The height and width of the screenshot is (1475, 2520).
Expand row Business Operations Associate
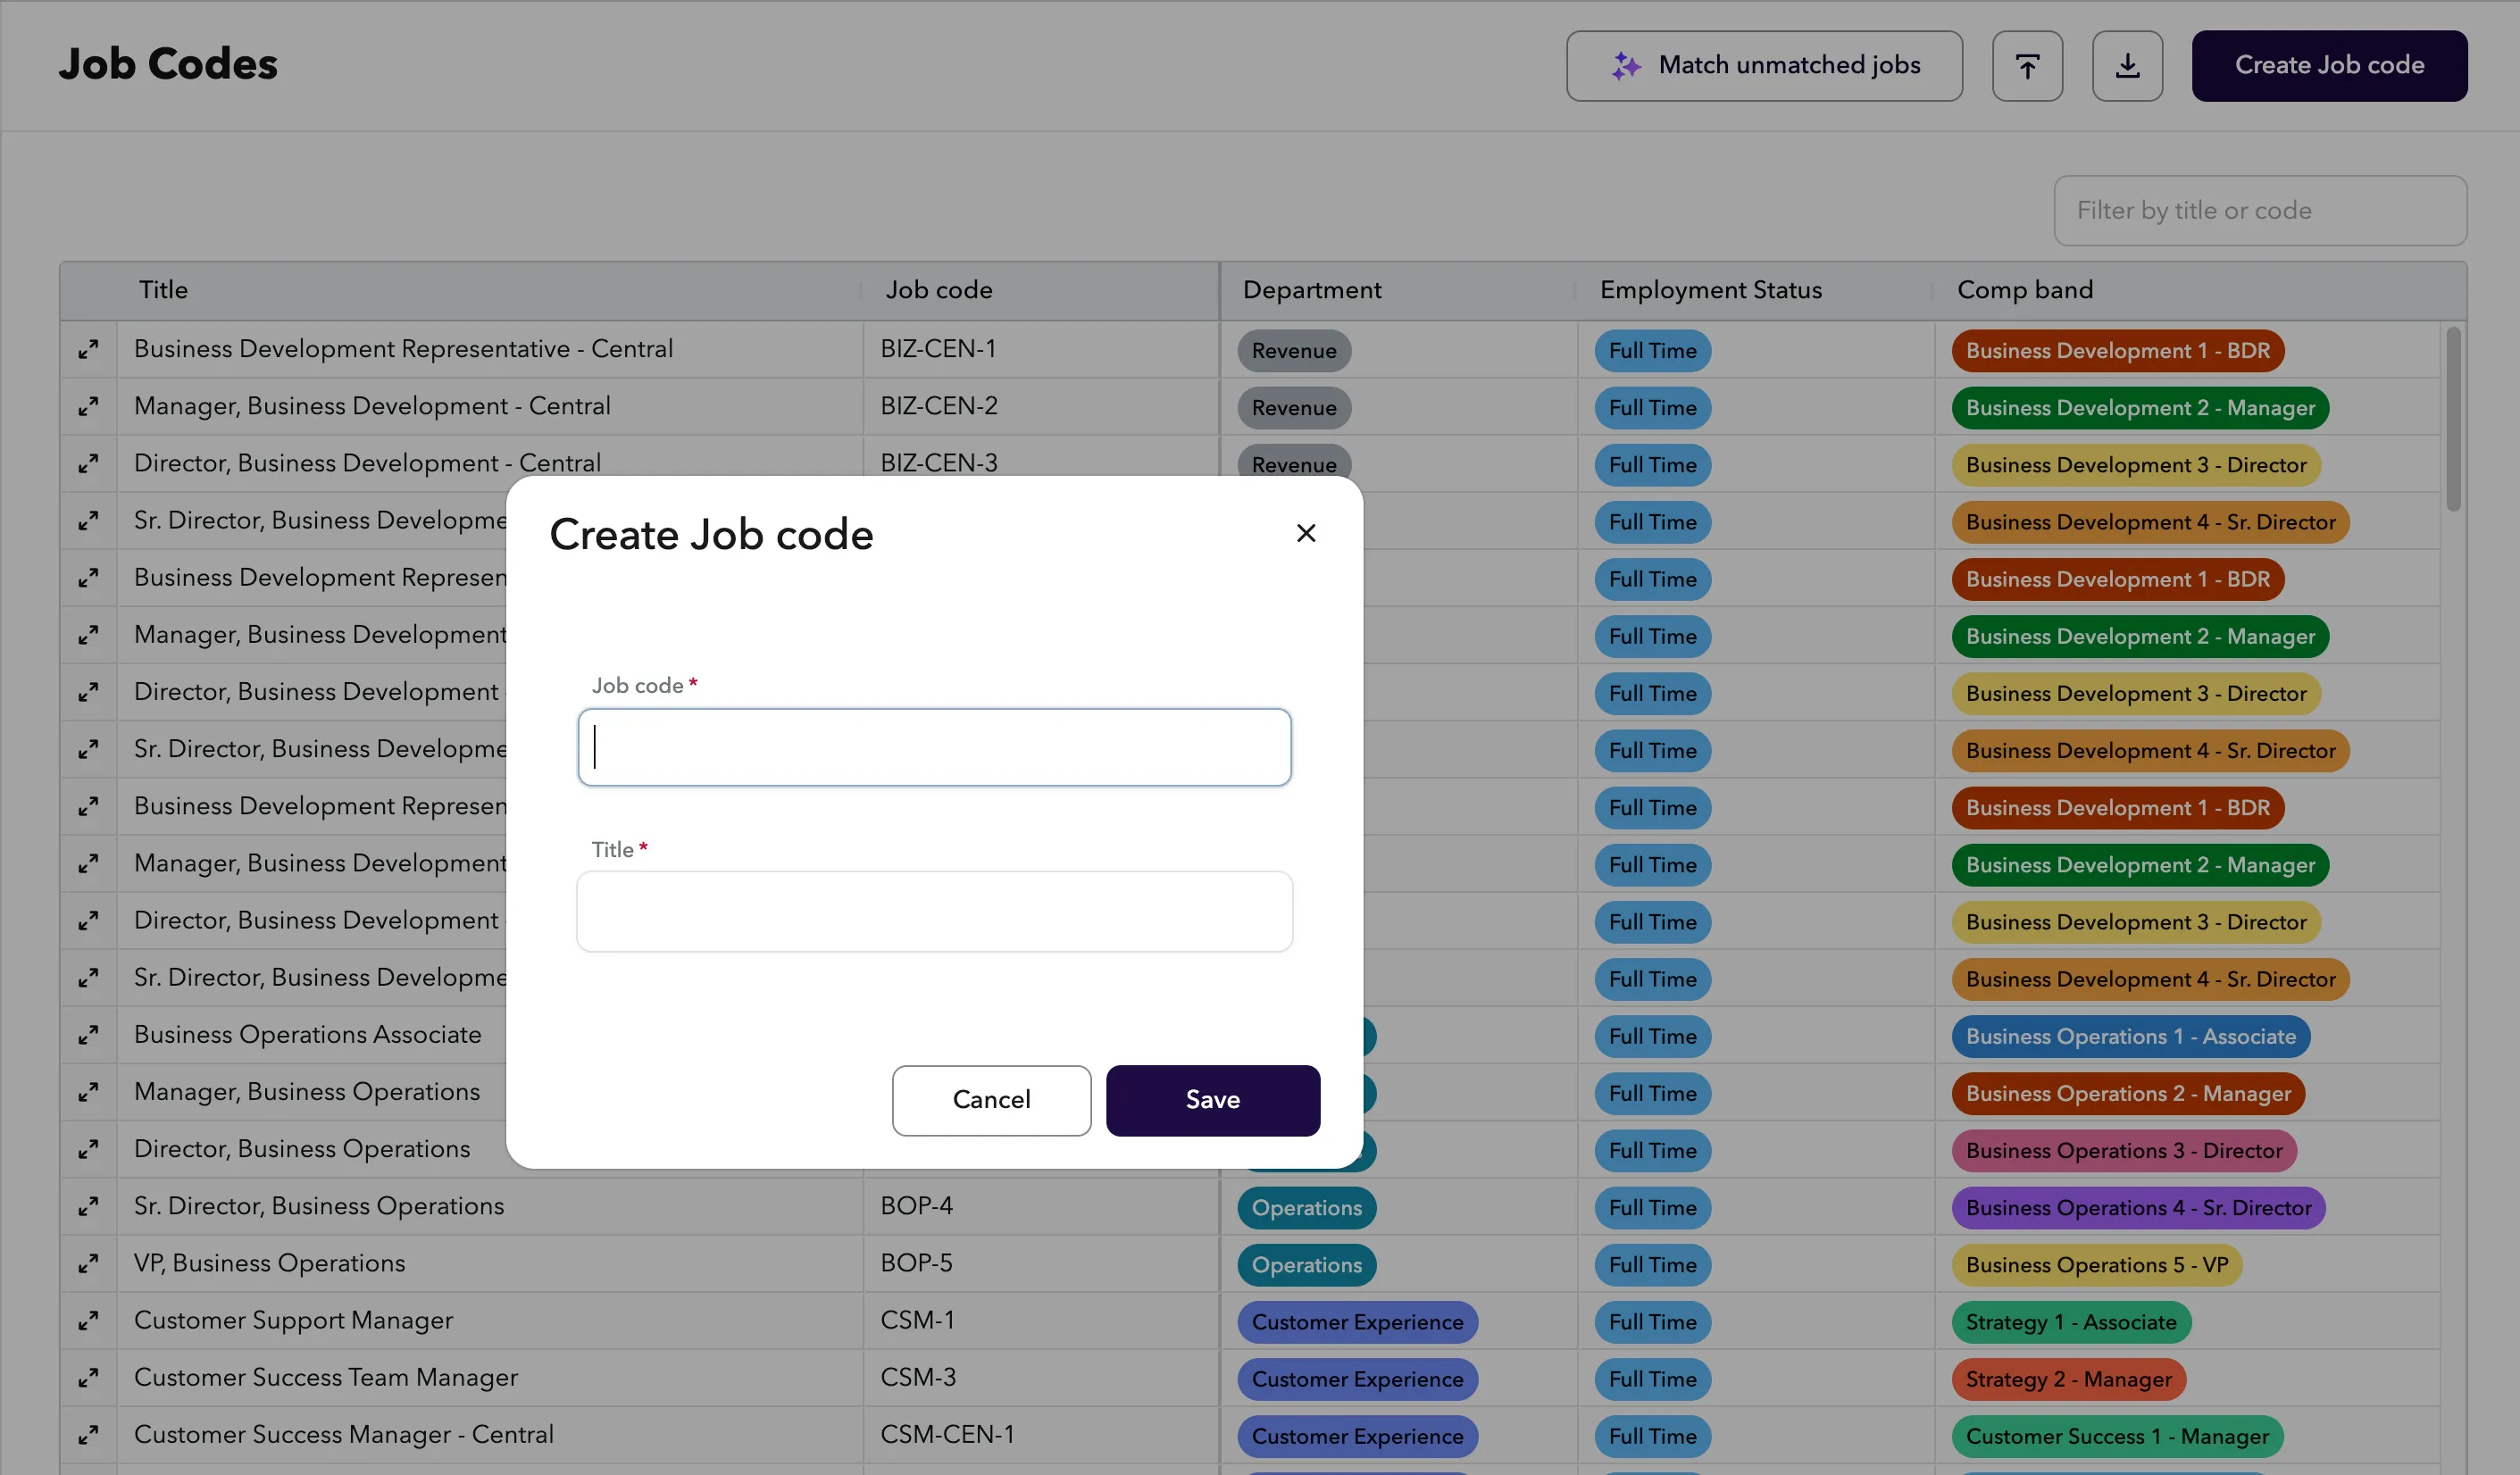88,1035
